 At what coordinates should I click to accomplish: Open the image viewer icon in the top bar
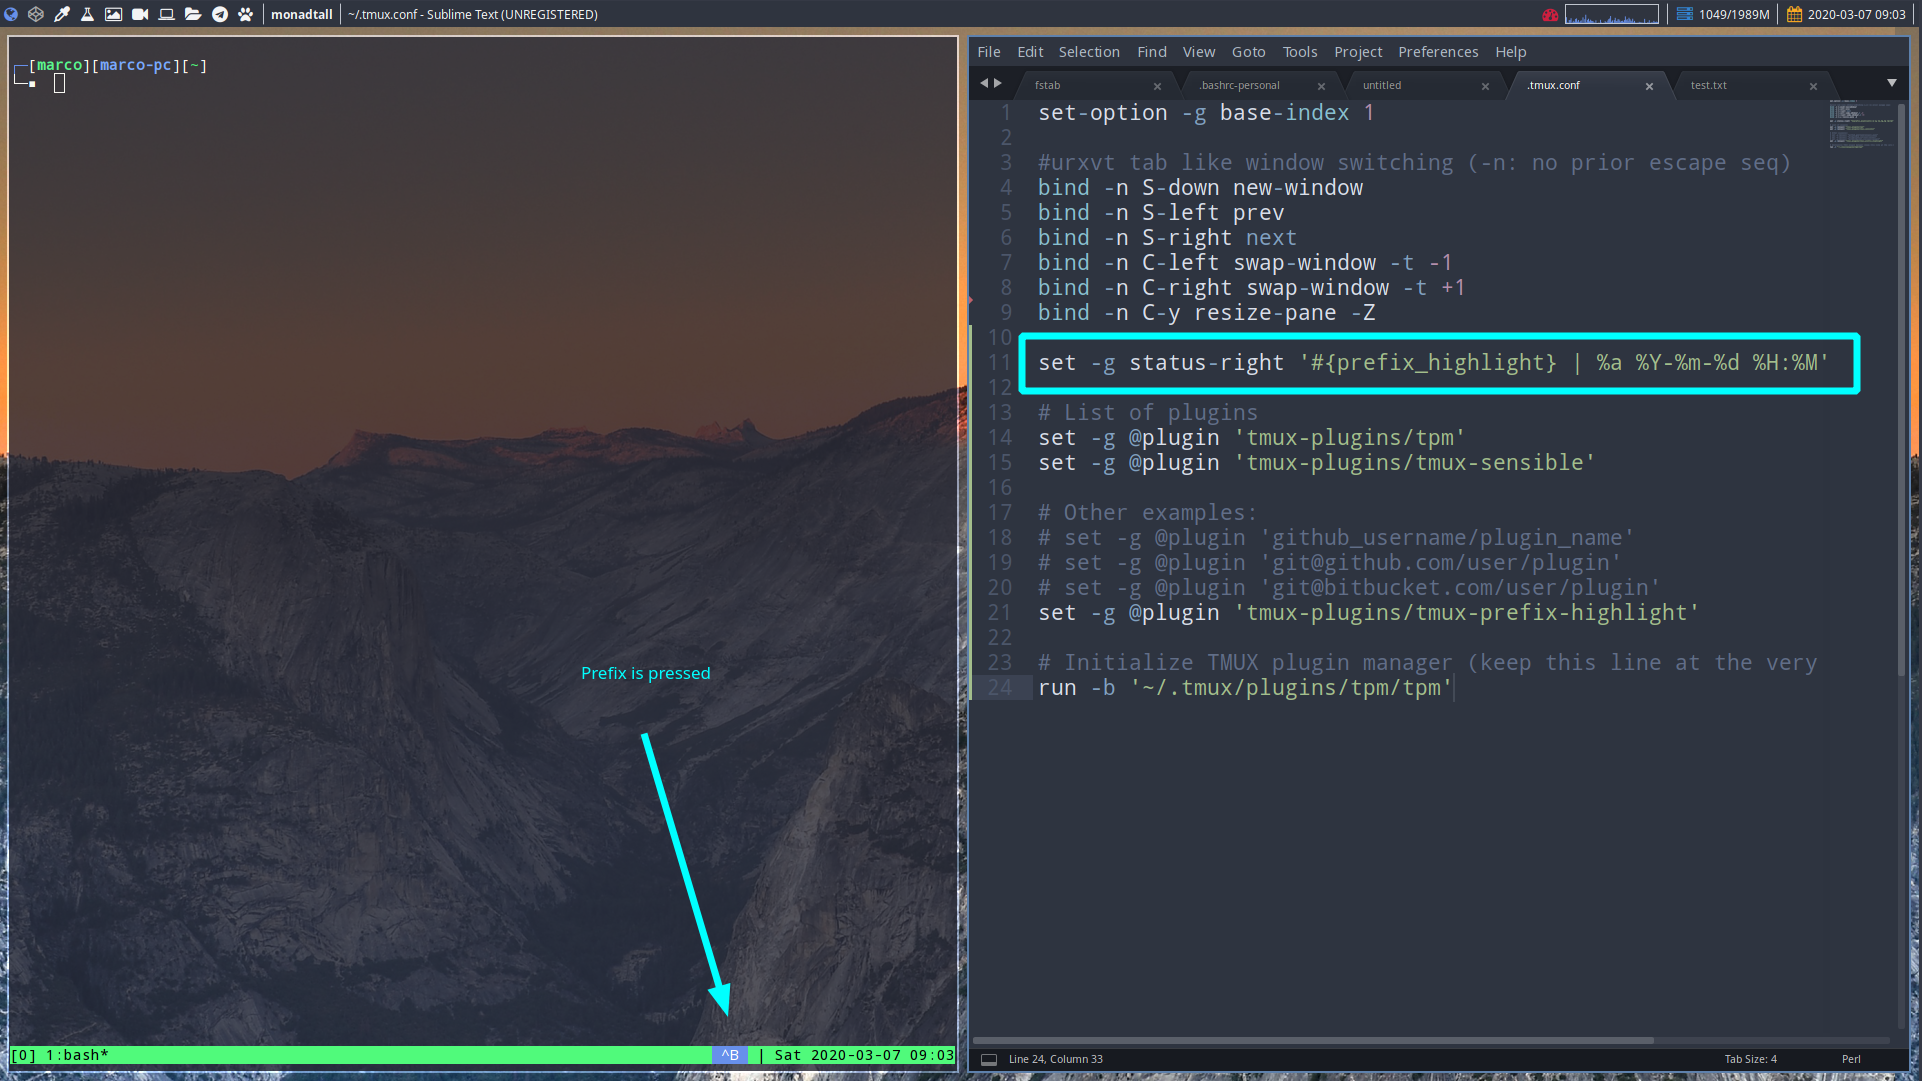point(113,14)
